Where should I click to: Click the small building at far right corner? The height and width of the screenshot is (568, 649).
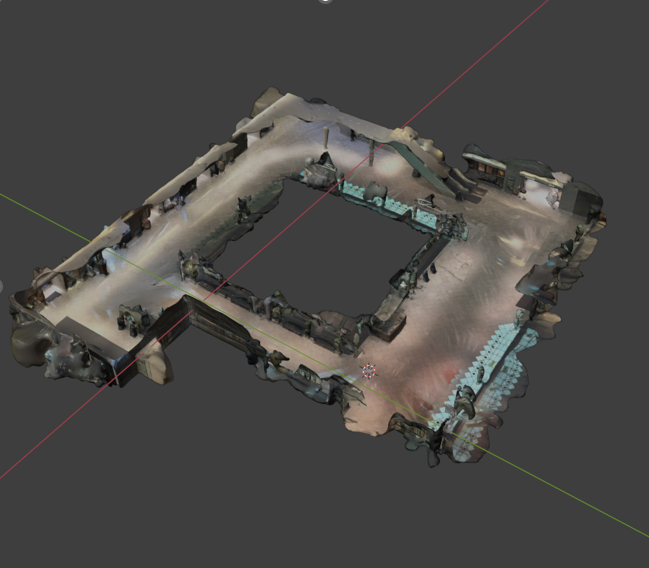581,199
